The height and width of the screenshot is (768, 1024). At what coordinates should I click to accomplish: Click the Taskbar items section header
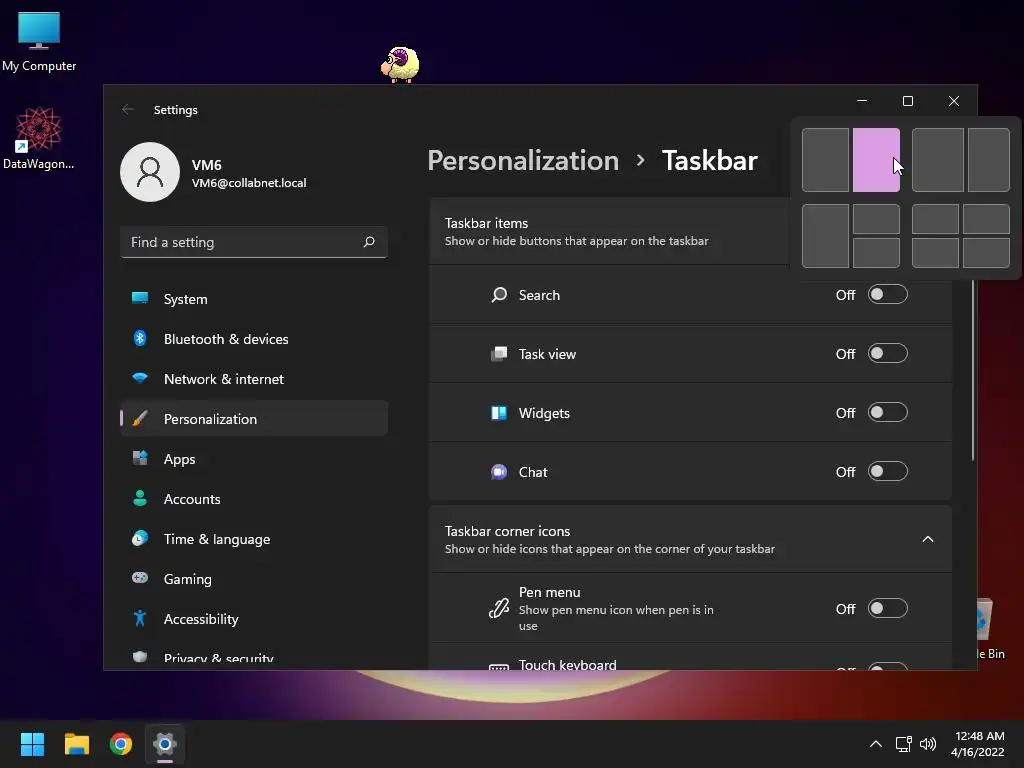click(x=609, y=231)
